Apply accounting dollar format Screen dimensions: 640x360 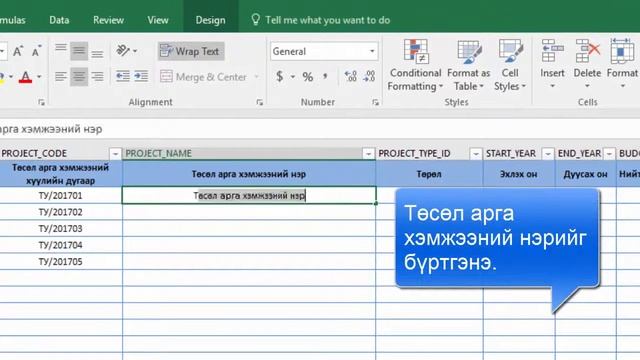[x=280, y=76]
